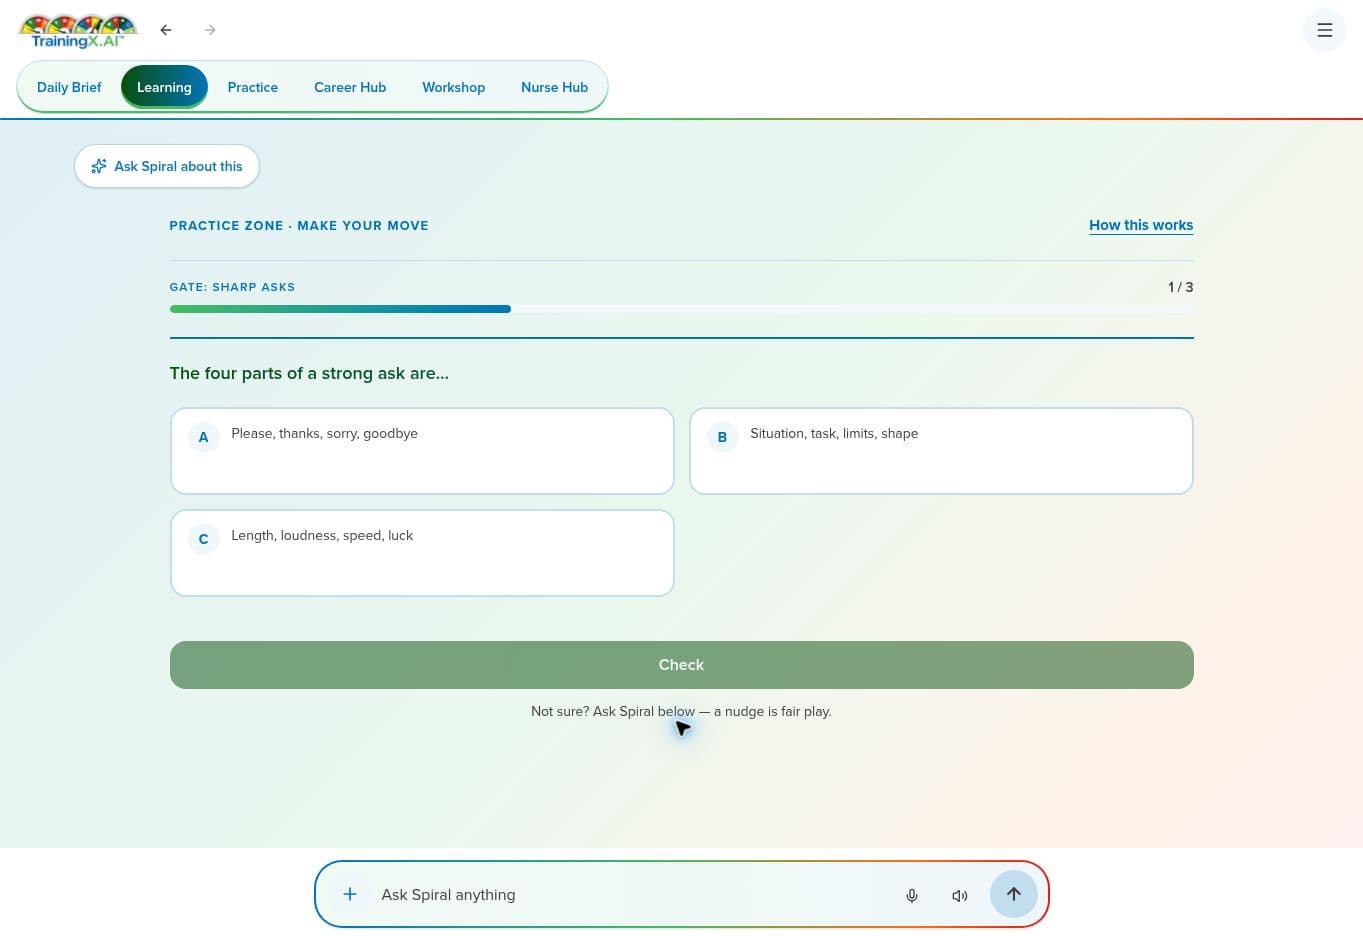Click the Practice Zone · Make Your Move heading
This screenshot has height=936, width=1363.
tap(299, 226)
